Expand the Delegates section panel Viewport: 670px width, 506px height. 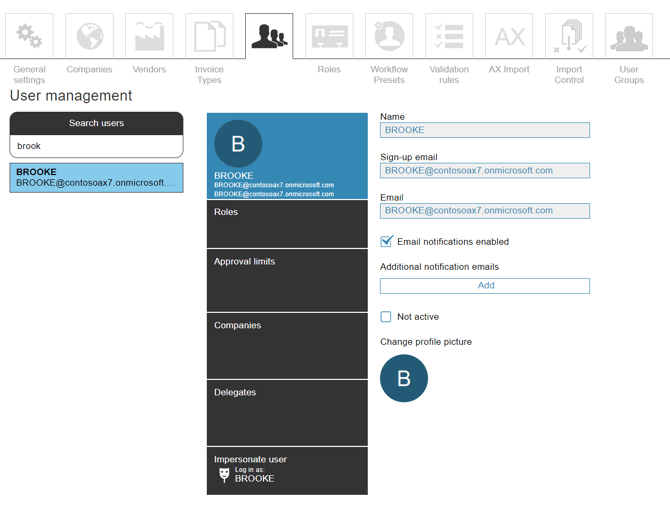point(287,412)
